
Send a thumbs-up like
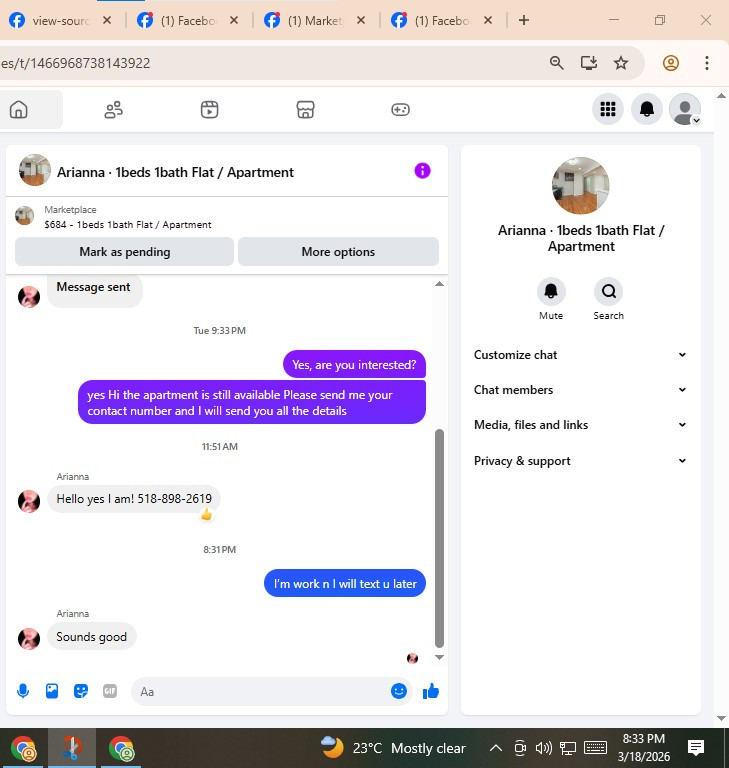pos(431,691)
